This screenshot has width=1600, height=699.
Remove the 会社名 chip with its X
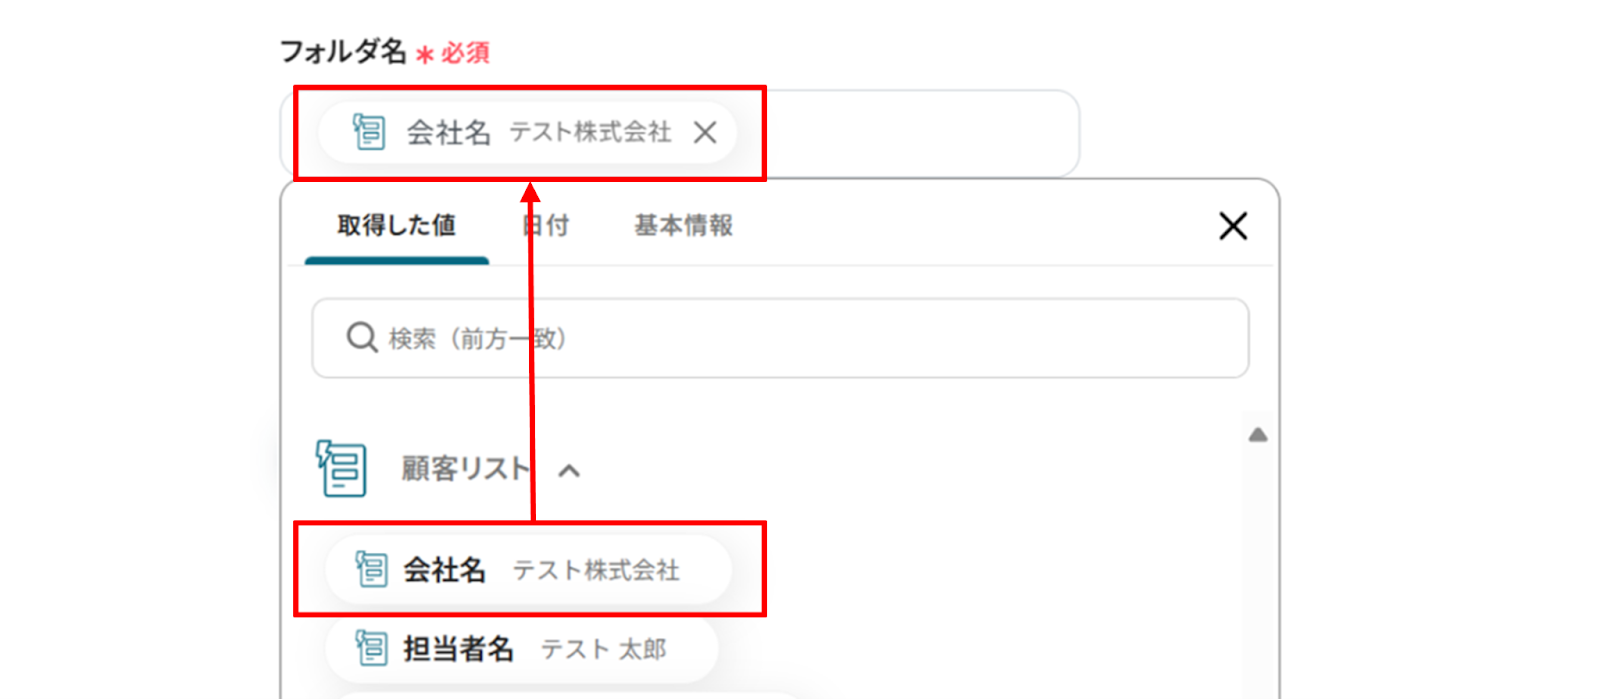click(705, 132)
